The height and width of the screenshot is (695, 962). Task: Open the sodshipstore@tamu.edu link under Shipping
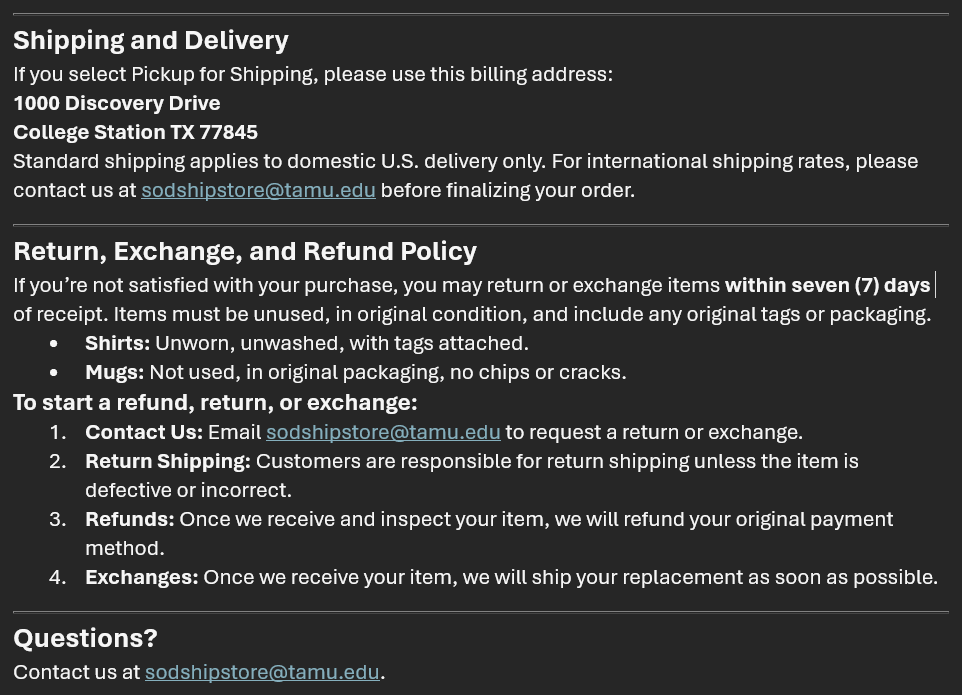click(x=258, y=190)
